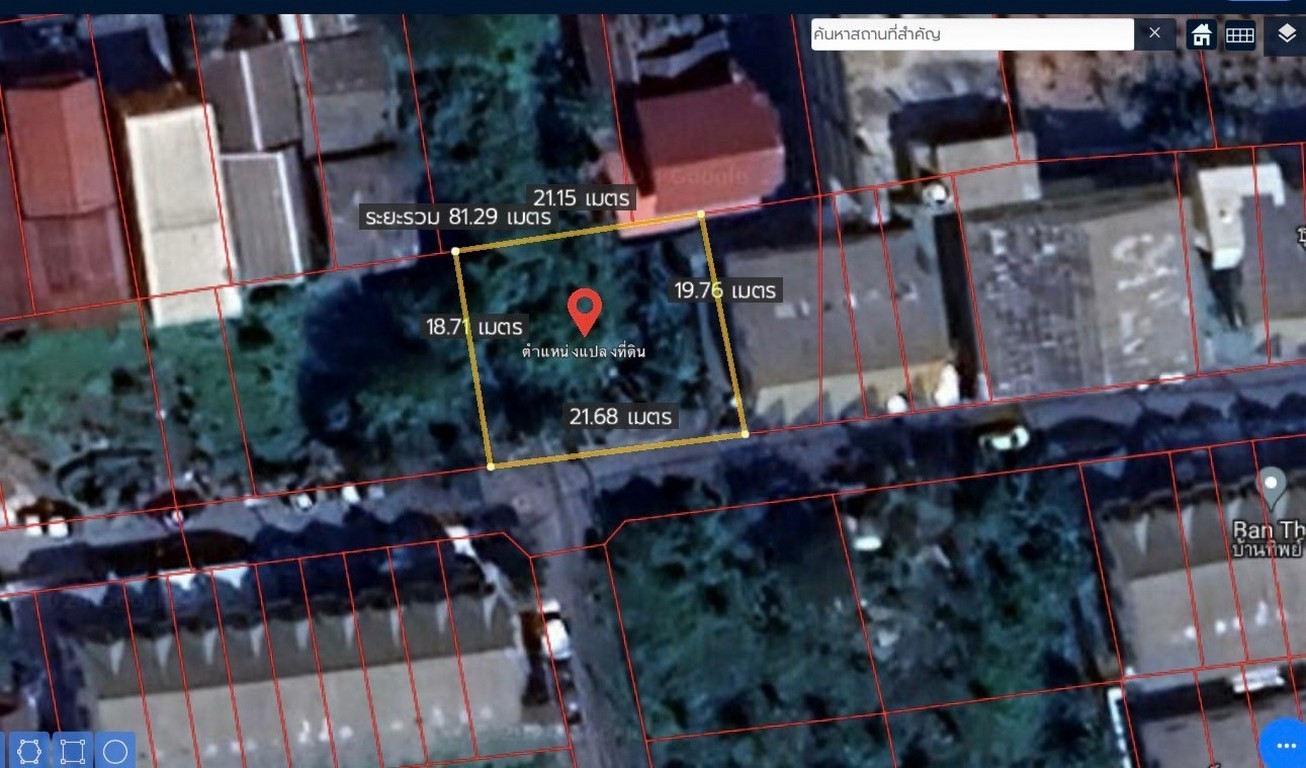The image size is (1306, 768).
Task: Click the Ban Th place marker
Action: (x=1272, y=488)
